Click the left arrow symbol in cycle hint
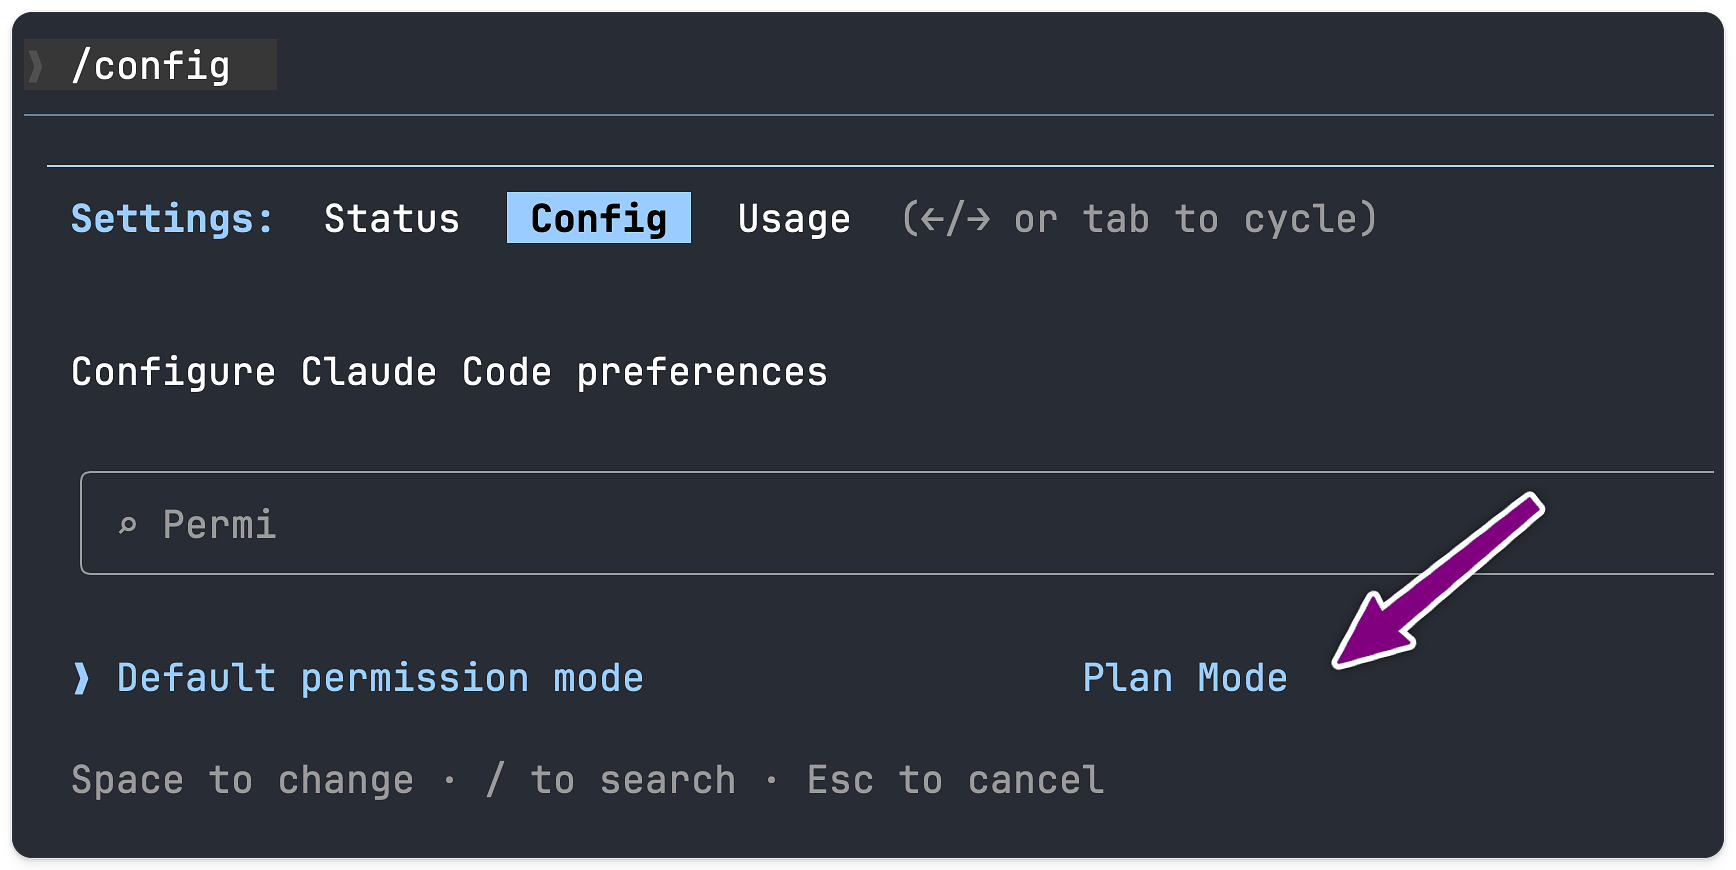1736x870 pixels. (x=932, y=219)
